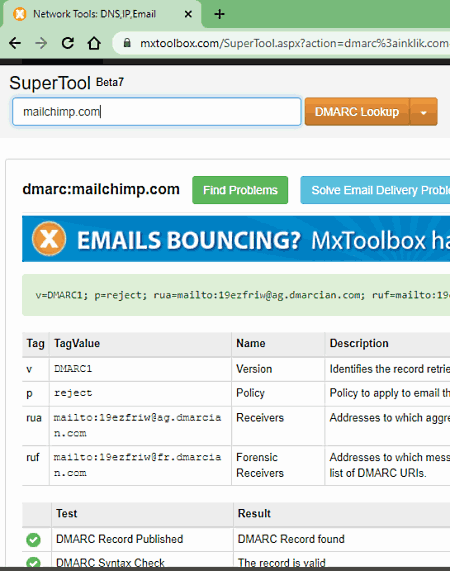450x571 pixels.
Task: Click the Policy name cell
Action: coord(278,393)
